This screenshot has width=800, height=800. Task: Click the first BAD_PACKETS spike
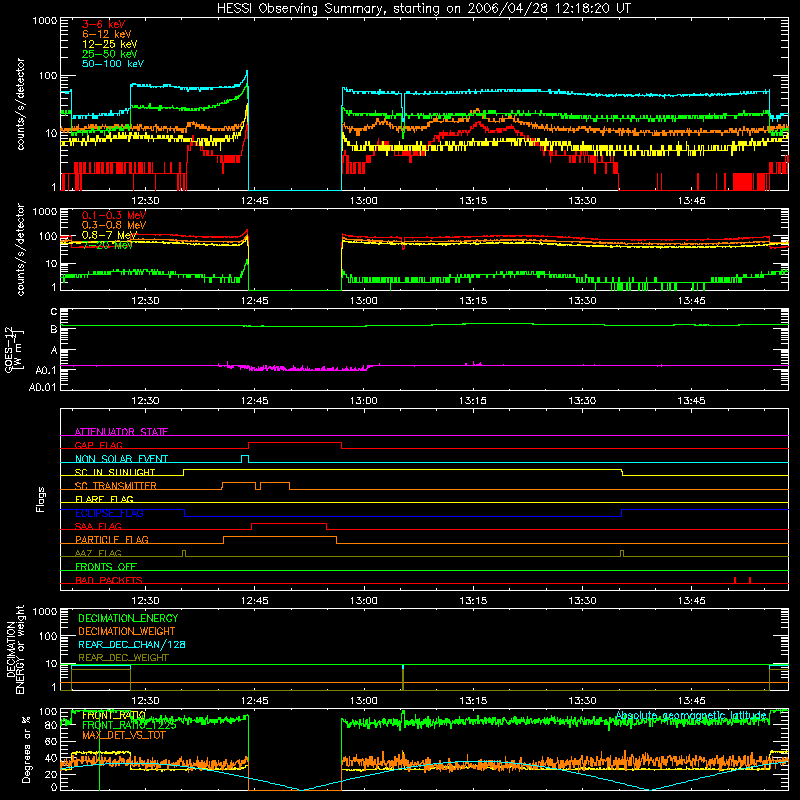tap(735, 580)
